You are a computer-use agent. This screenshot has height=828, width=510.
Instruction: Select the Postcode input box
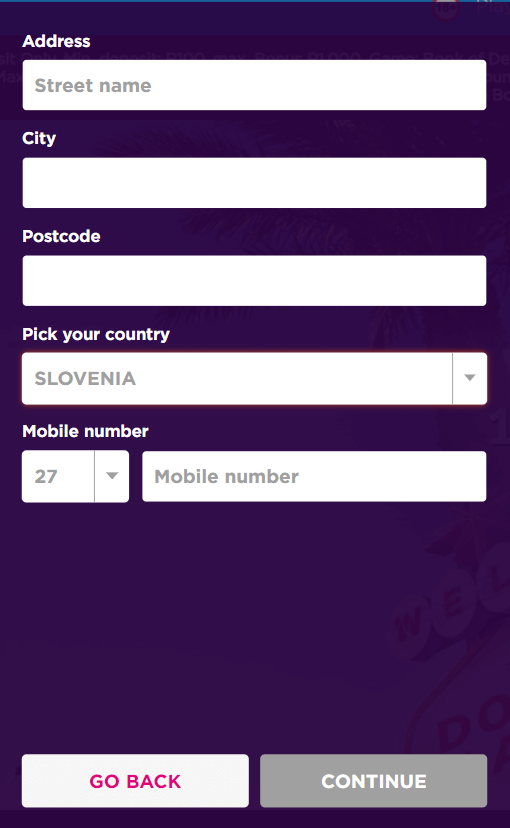[x=254, y=280]
